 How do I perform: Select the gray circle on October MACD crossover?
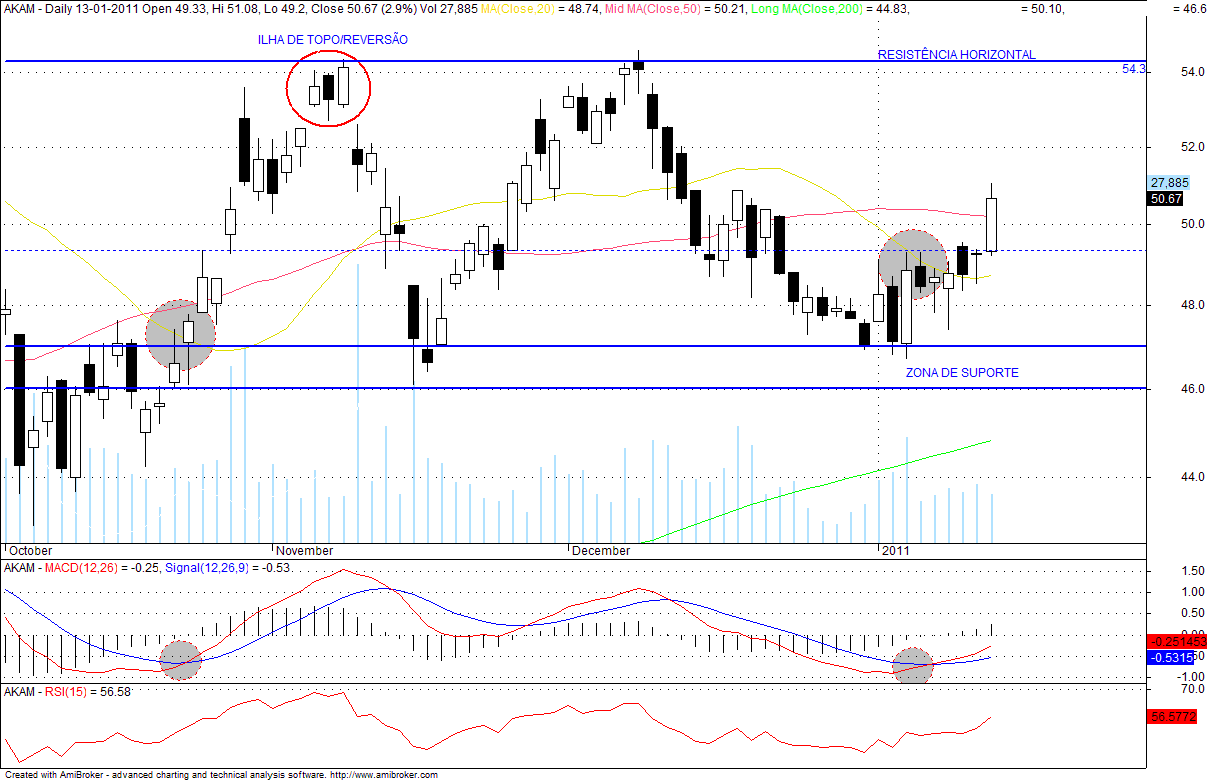pyautogui.click(x=182, y=661)
